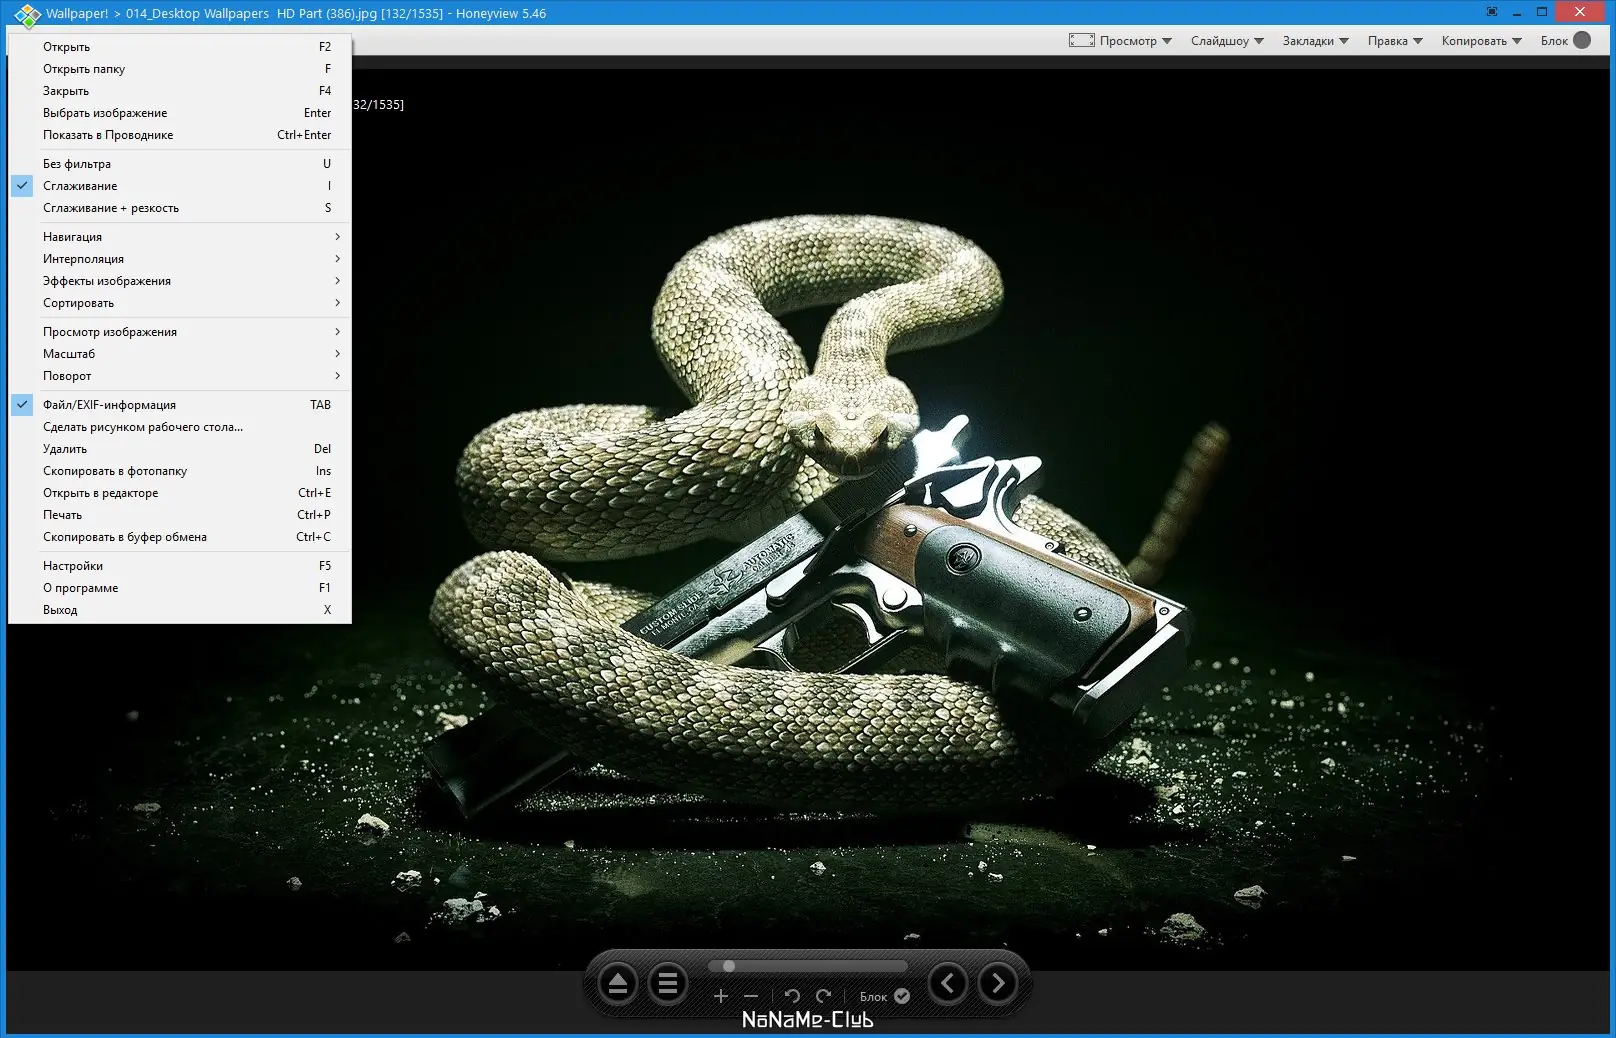Go to the previous image

click(x=948, y=984)
